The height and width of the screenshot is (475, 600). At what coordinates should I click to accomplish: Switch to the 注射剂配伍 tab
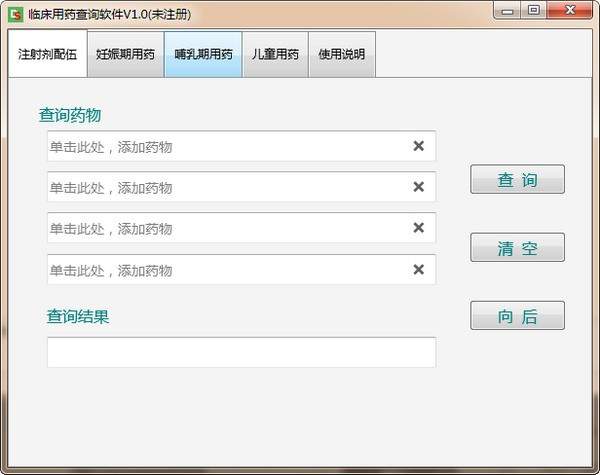pyautogui.click(x=47, y=54)
